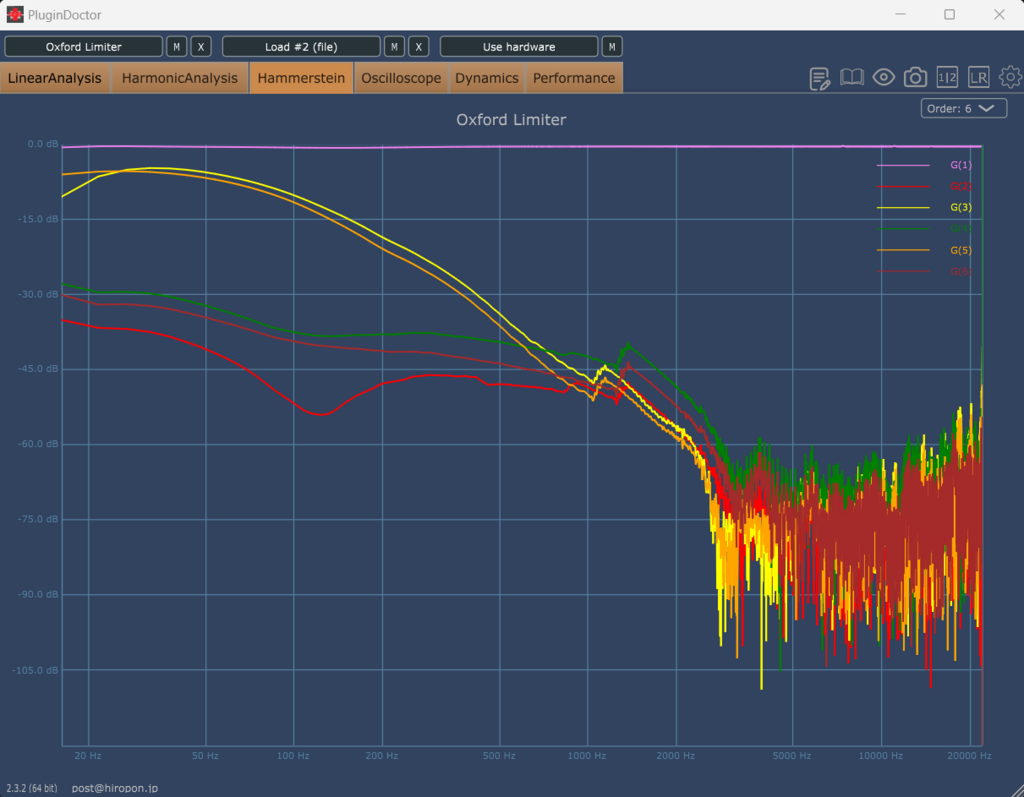Image resolution: width=1024 pixels, height=797 pixels.
Task: Click the -105.0 dB axis label
Action: click(x=35, y=670)
